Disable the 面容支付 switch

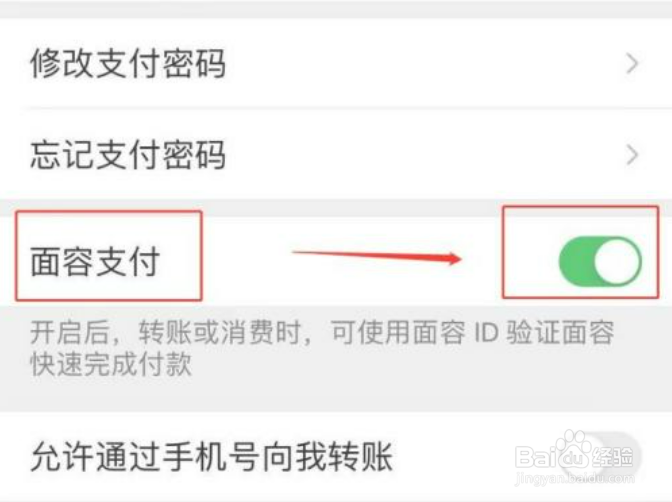click(x=600, y=261)
